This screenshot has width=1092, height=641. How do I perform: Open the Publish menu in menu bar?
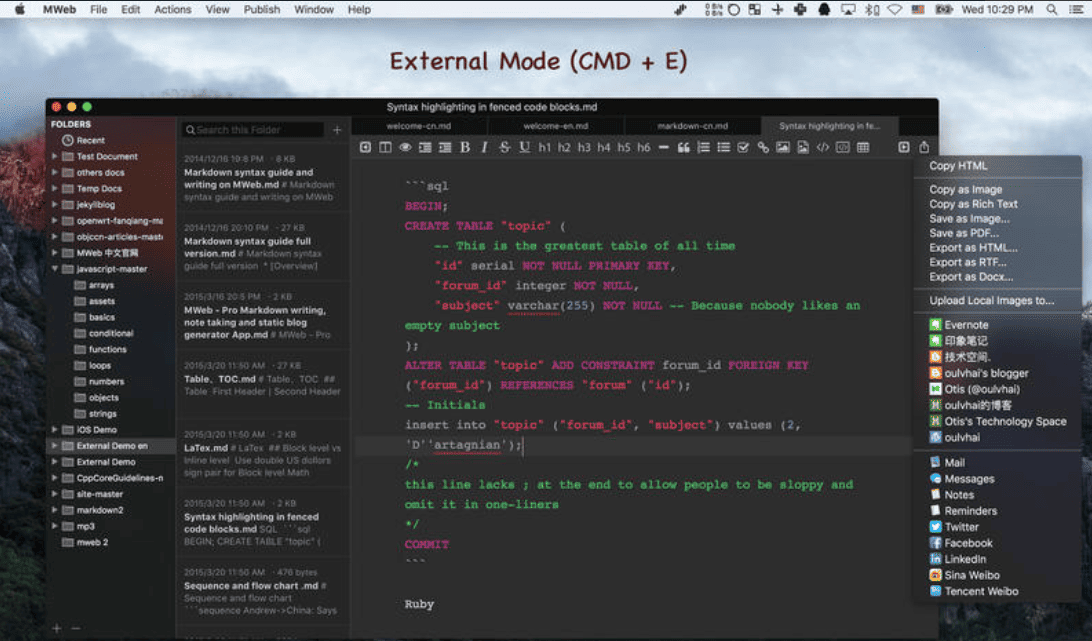[x=262, y=10]
